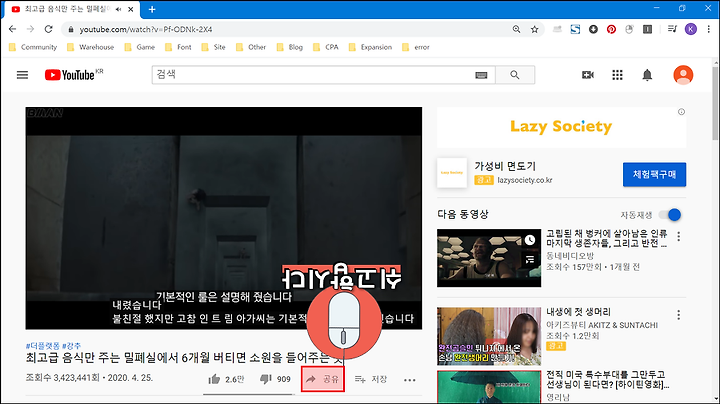Open the Font bookmarks folder
The image size is (720, 404).
click(178, 47)
